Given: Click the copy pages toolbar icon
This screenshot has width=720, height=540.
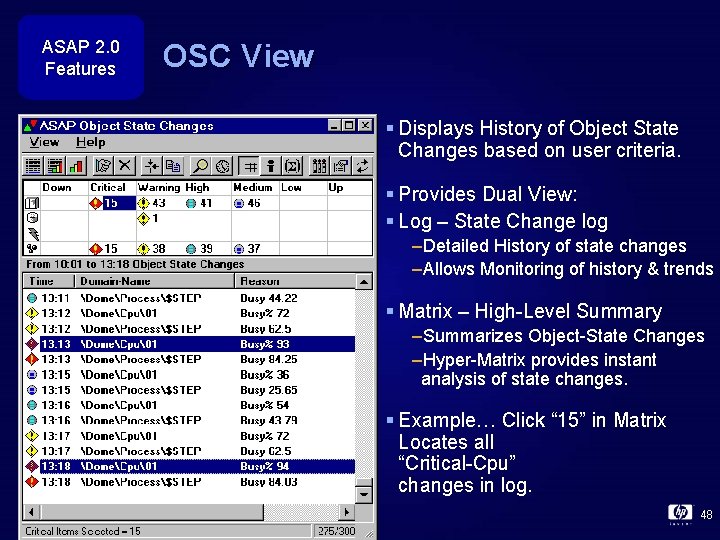Looking at the screenshot, I should point(173,166).
